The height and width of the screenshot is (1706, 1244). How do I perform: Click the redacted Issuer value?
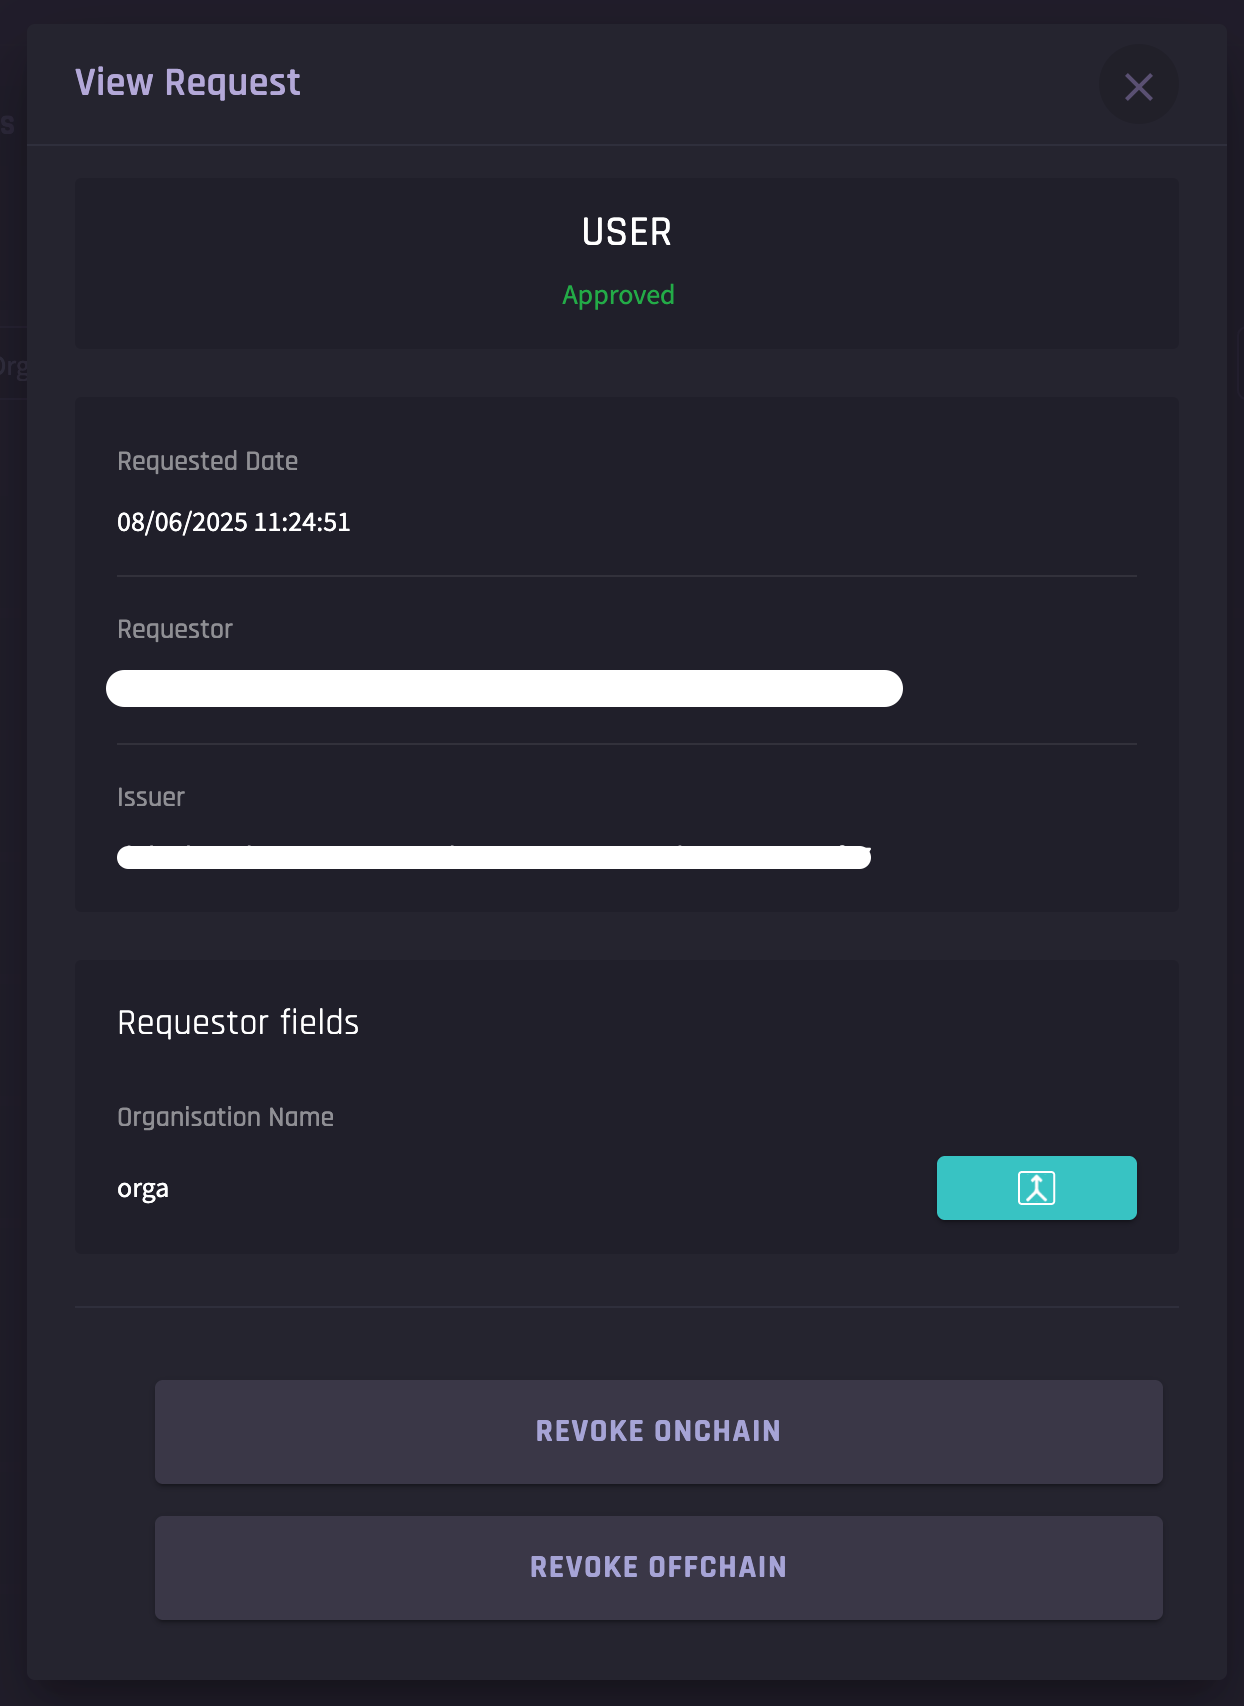(493, 857)
